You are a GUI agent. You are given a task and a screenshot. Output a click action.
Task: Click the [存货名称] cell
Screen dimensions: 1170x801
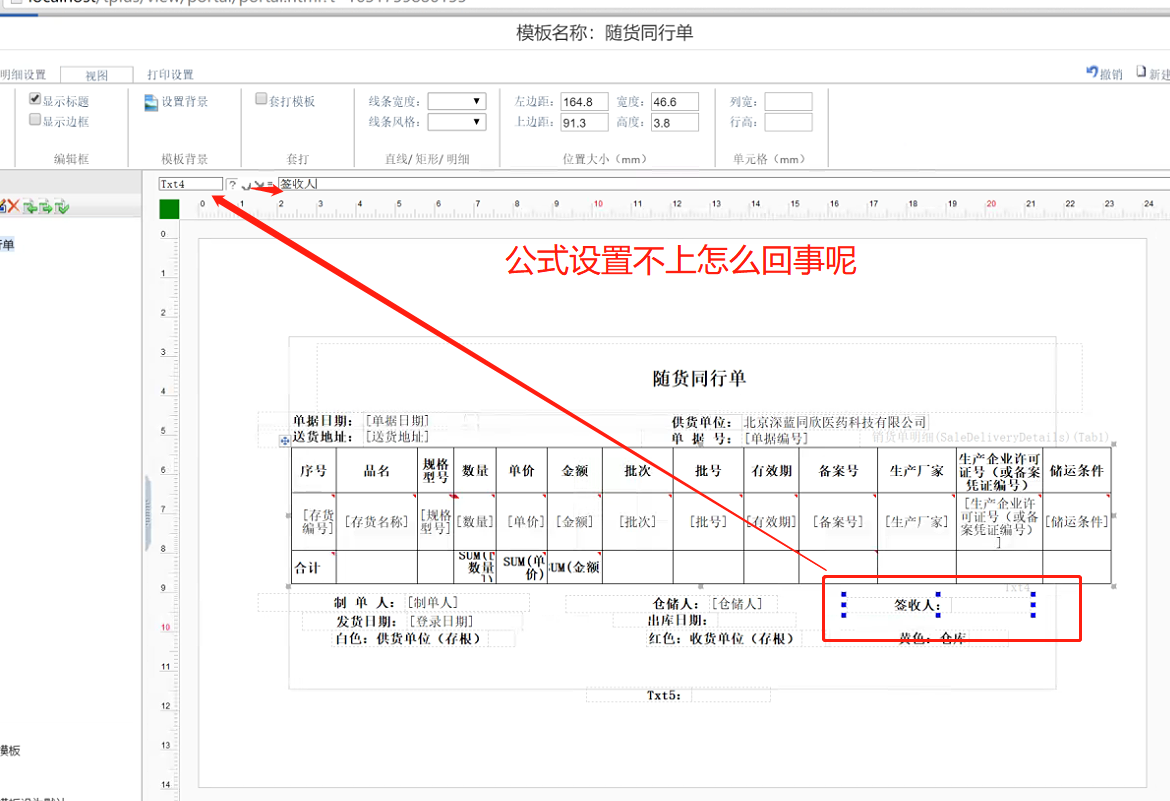pyautogui.click(x=377, y=522)
